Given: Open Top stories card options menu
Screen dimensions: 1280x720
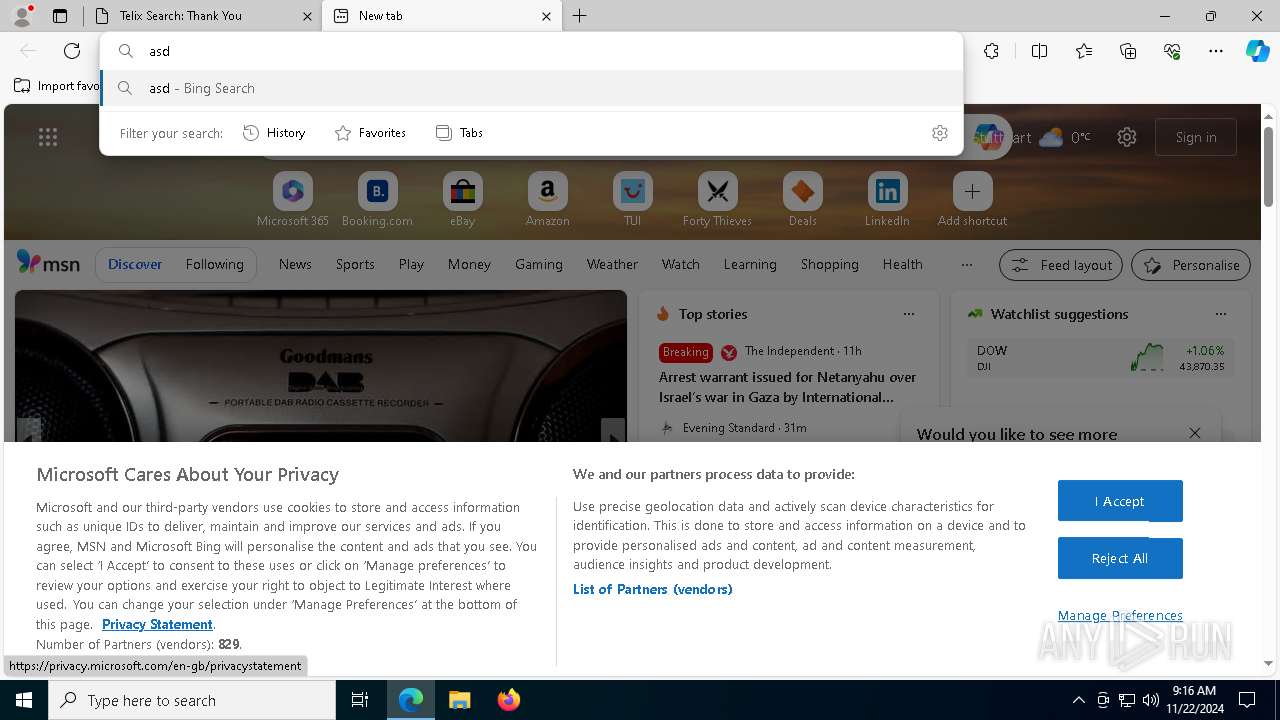Looking at the screenshot, I should point(908,314).
